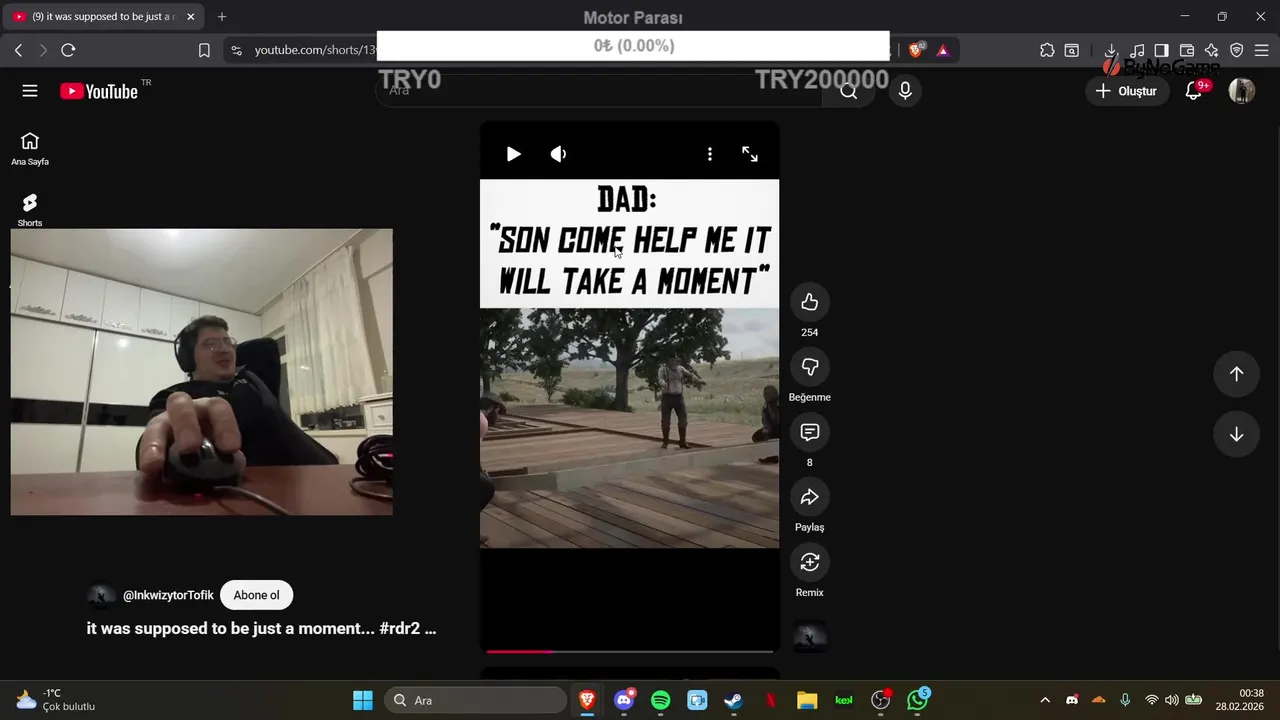This screenshot has width=1280, height=720.
Task: Open the Windows Start menu
Action: pyautogui.click(x=363, y=700)
